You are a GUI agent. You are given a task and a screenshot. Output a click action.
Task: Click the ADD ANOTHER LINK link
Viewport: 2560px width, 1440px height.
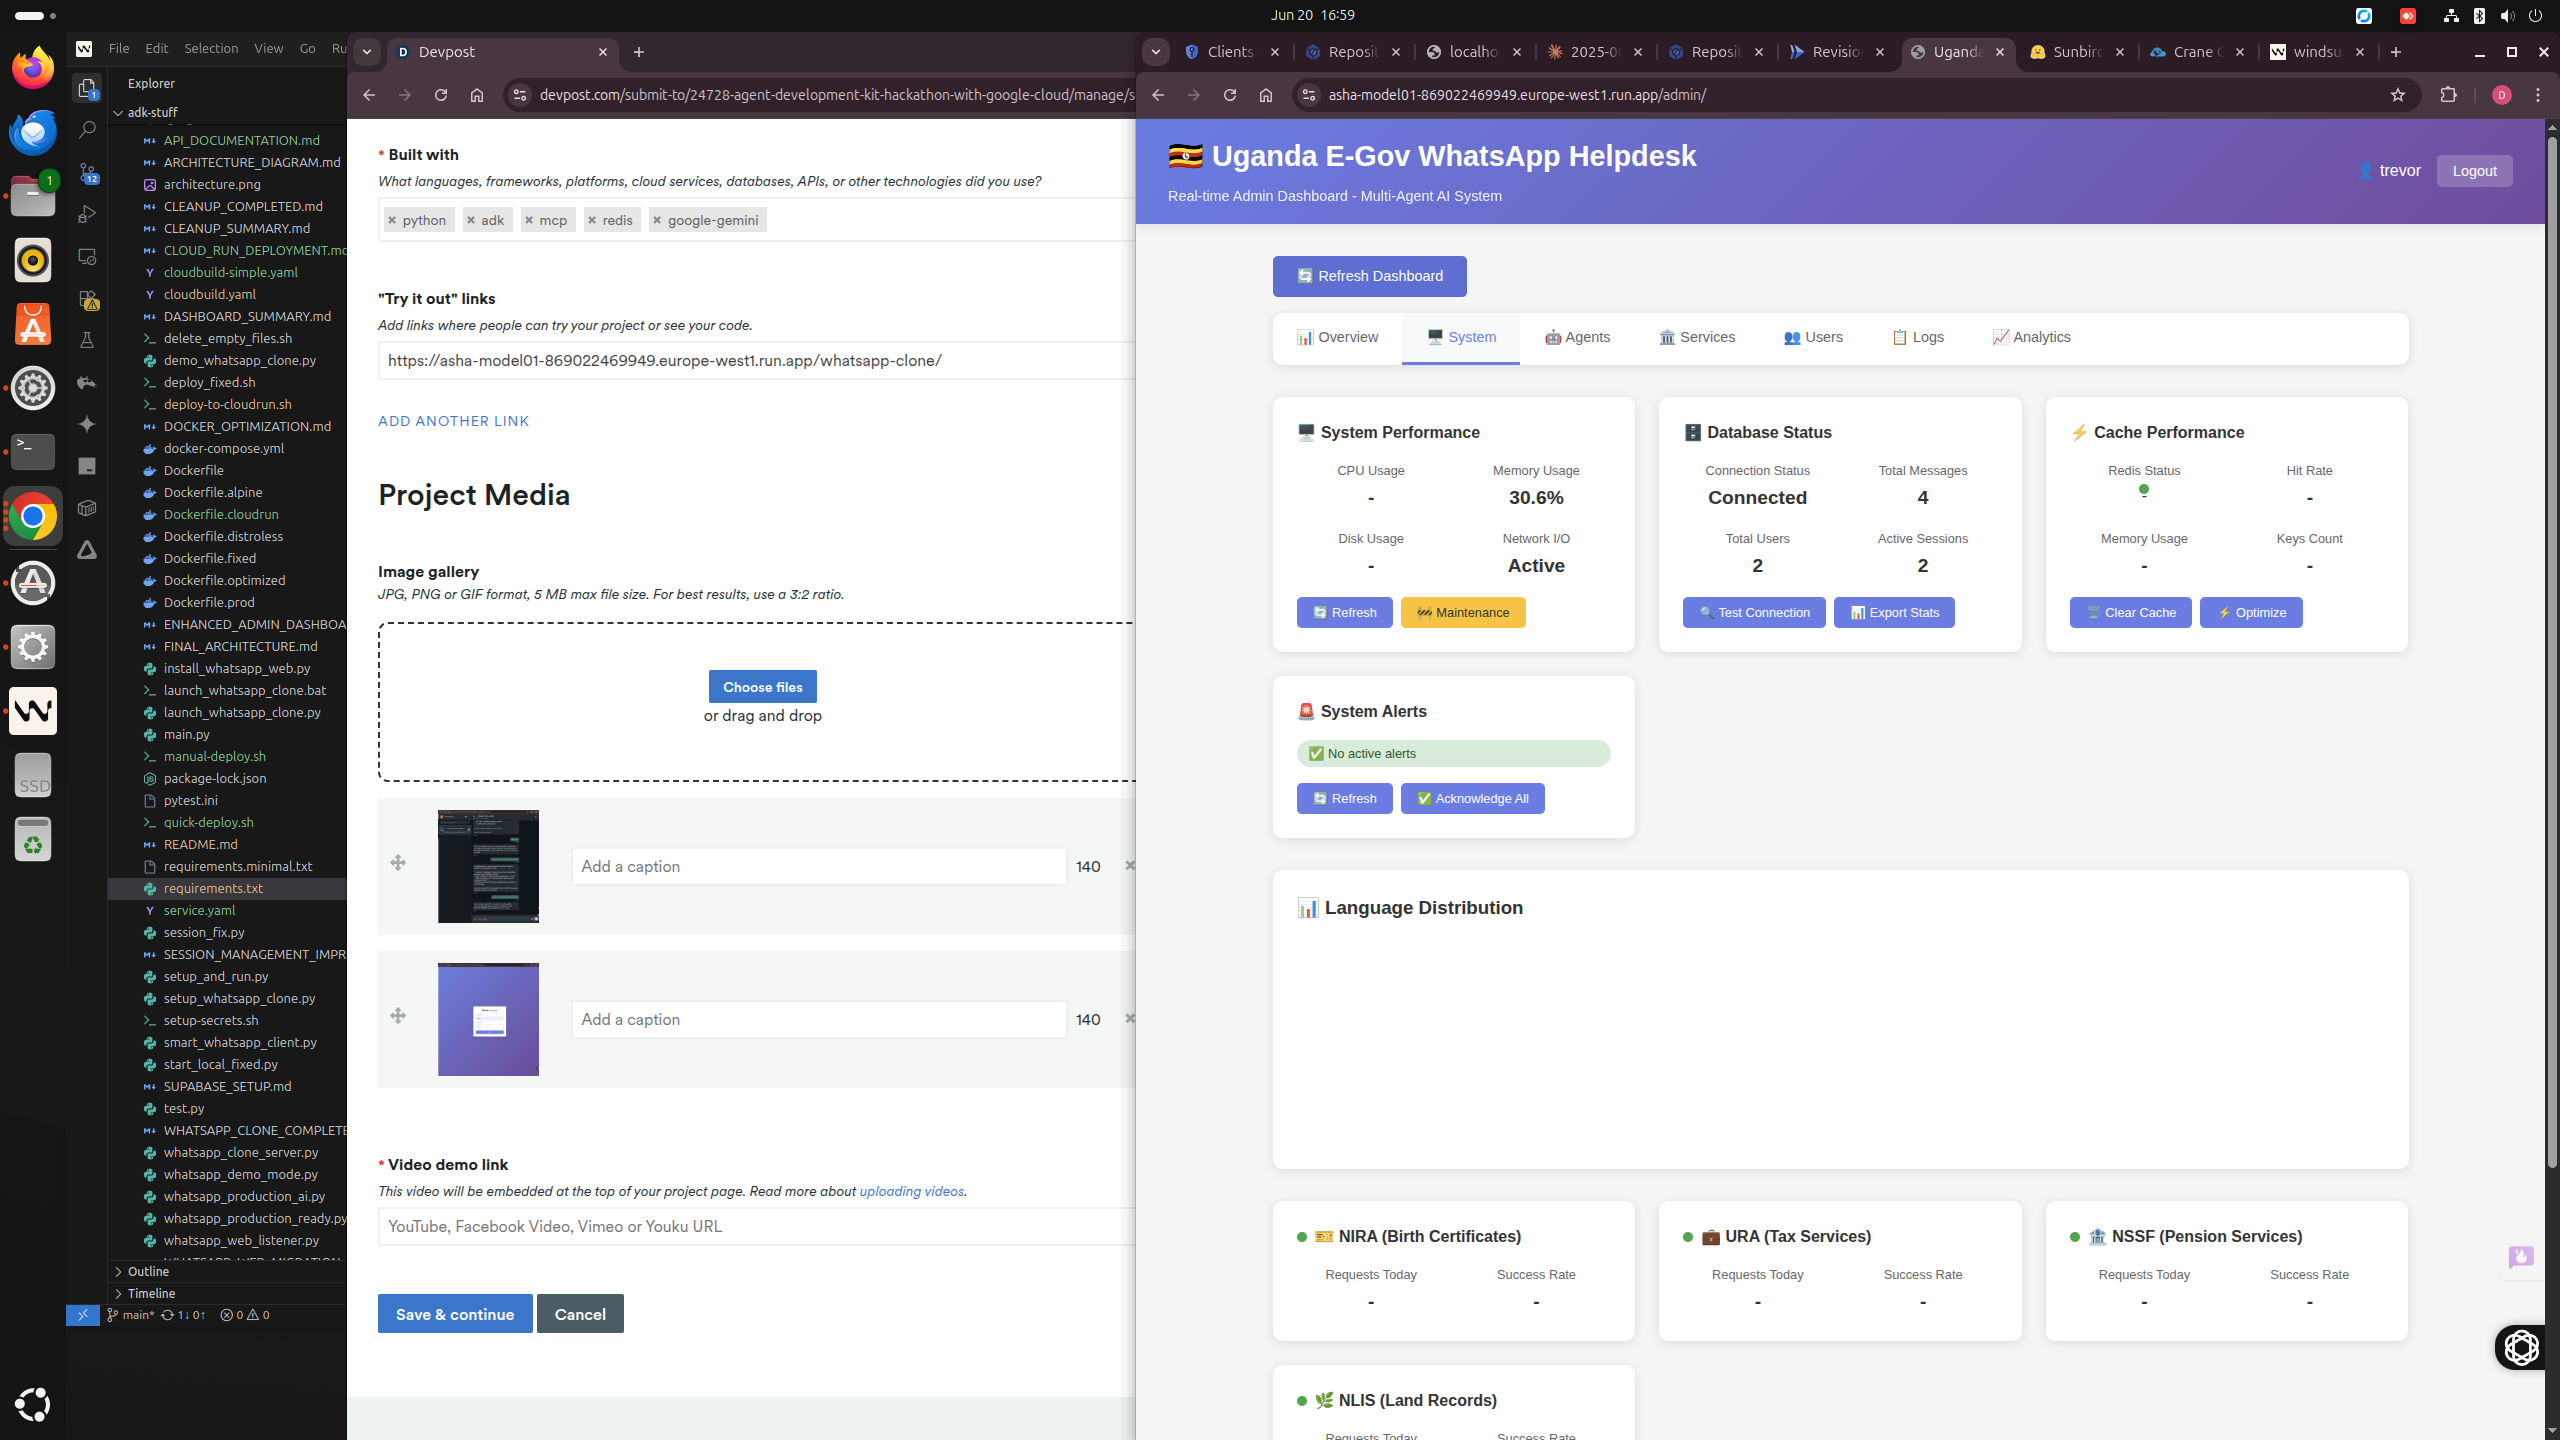453,421
